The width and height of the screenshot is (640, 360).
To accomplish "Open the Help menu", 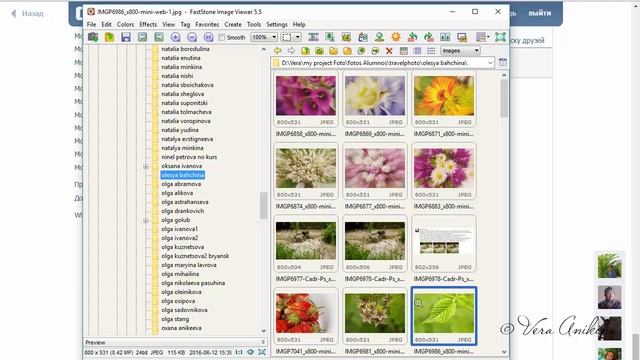I will pyautogui.click(x=299, y=24).
